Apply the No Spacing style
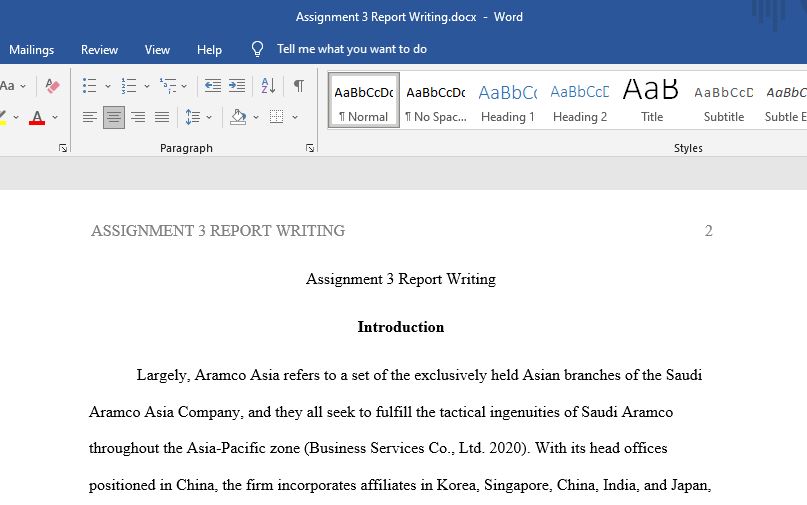Screen dimensions: 807x505 pos(435,100)
